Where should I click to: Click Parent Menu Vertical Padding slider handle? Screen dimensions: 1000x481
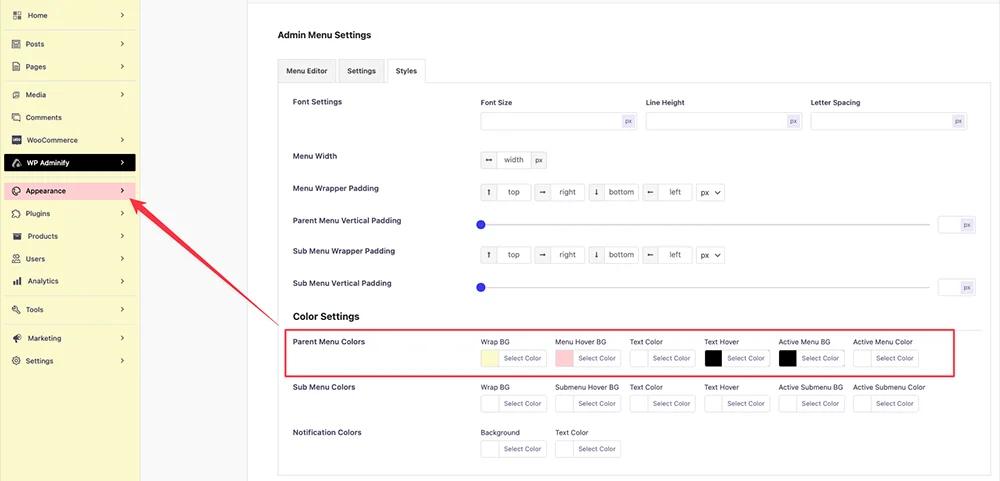(481, 225)
